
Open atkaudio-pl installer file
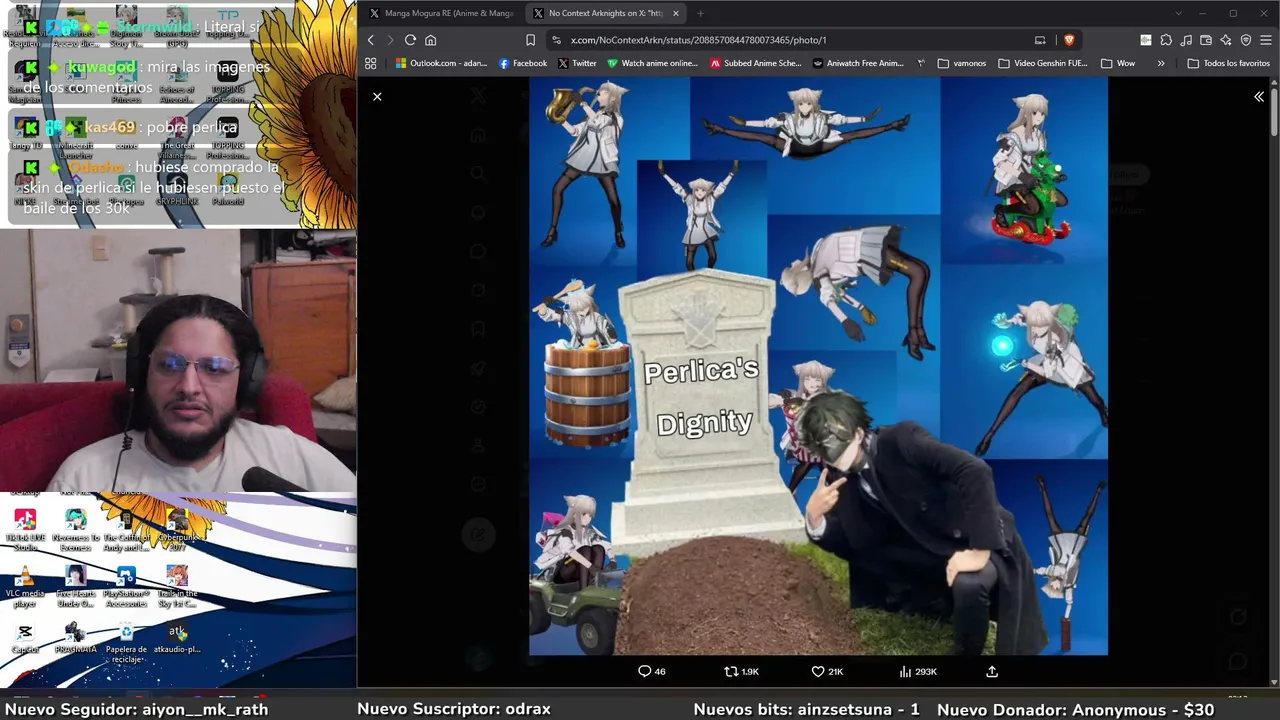point(177,639)
